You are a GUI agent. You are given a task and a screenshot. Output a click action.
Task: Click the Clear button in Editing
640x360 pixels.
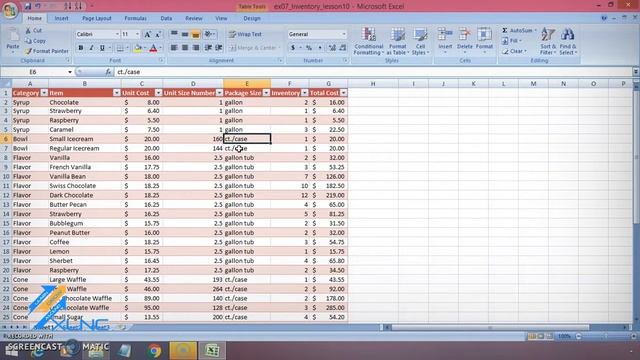514,51
